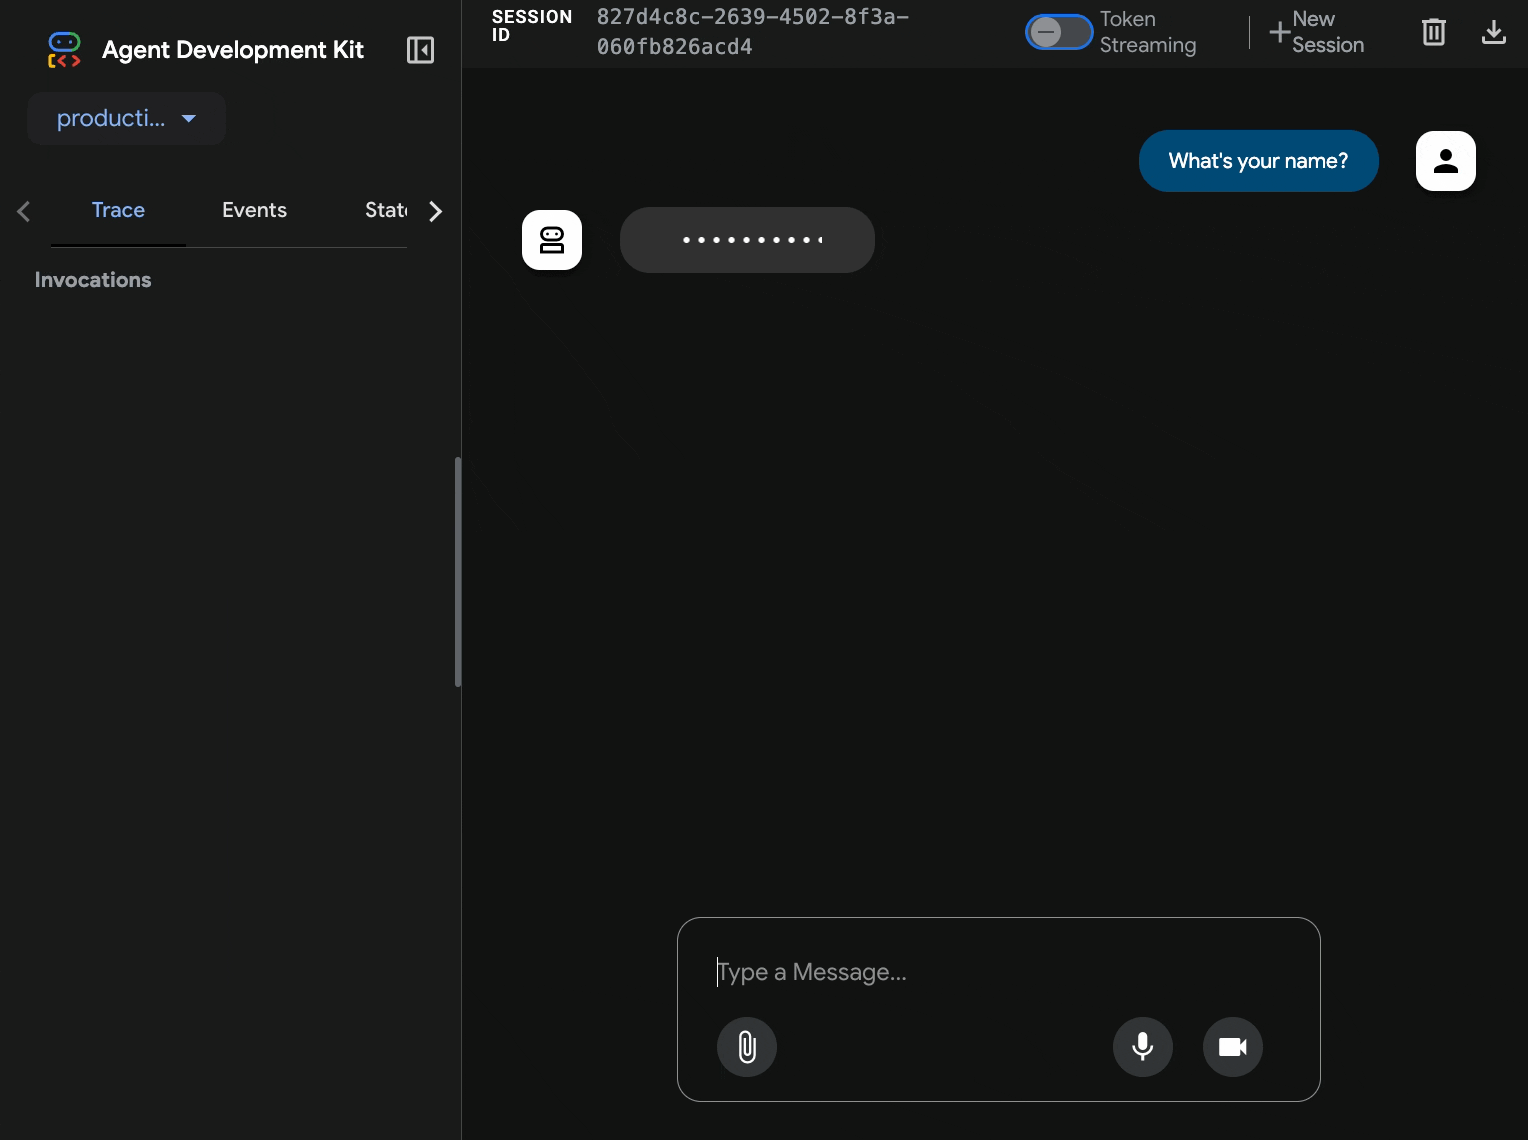Collapse the side panel using the panel icon
This screenshot has width=1528, height=1140.
[420, 50]
